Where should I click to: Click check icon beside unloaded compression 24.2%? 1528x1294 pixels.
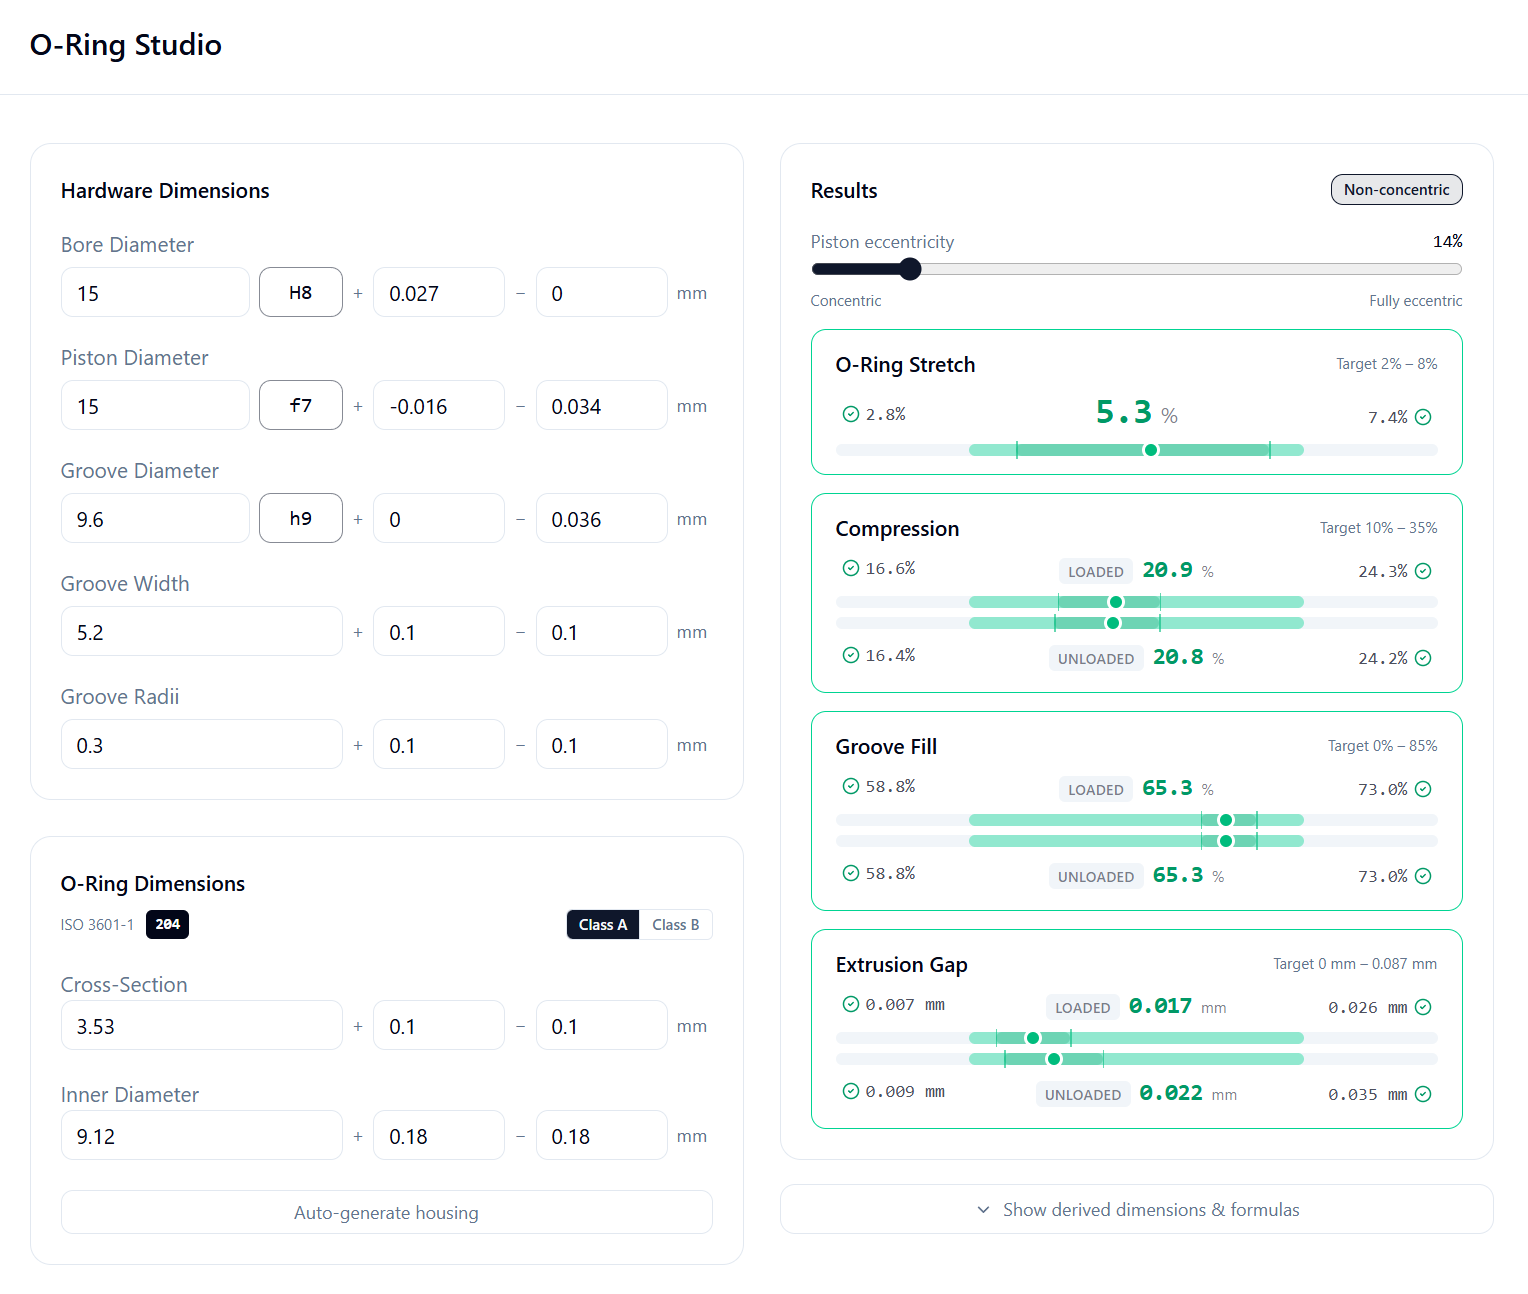click(1423, 658)
